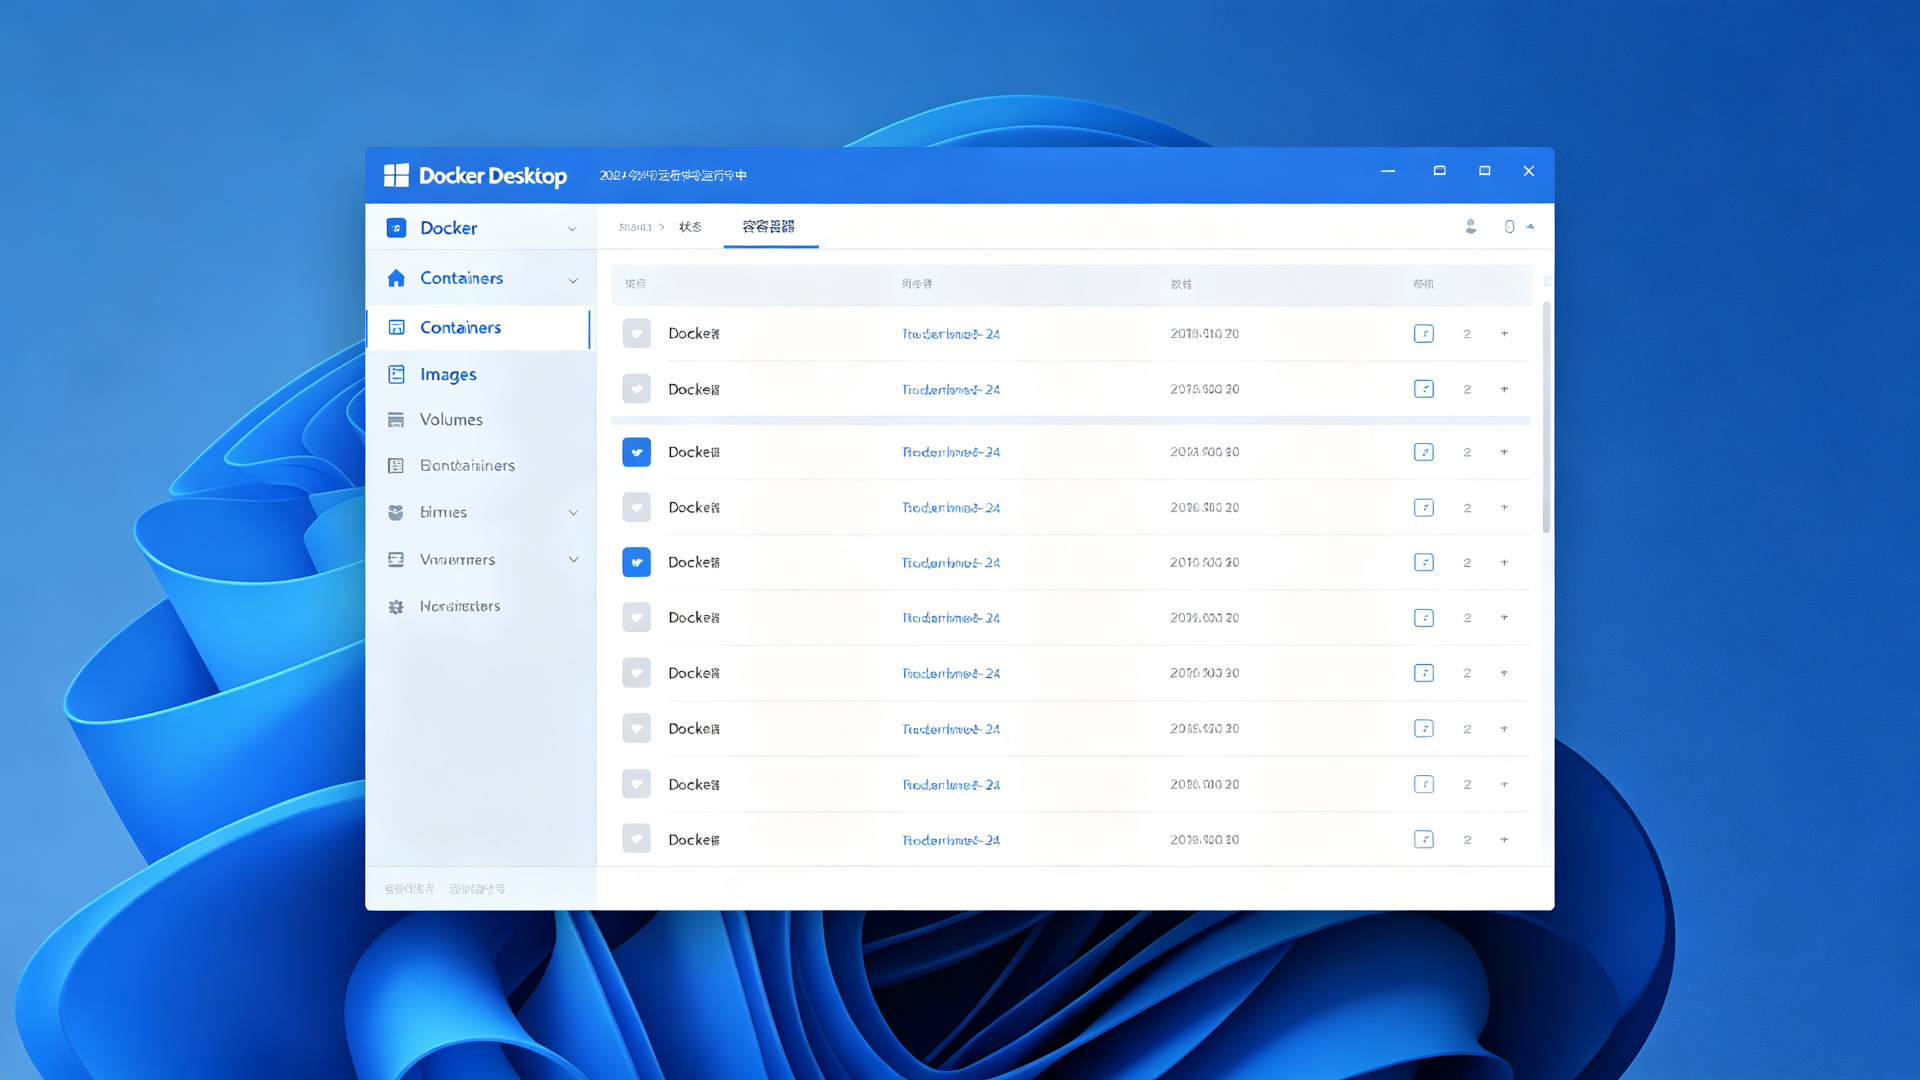Expand the first row with its plus icon
The height and width of the screenshot is (1080, 1920).
tap(1504, 334)
